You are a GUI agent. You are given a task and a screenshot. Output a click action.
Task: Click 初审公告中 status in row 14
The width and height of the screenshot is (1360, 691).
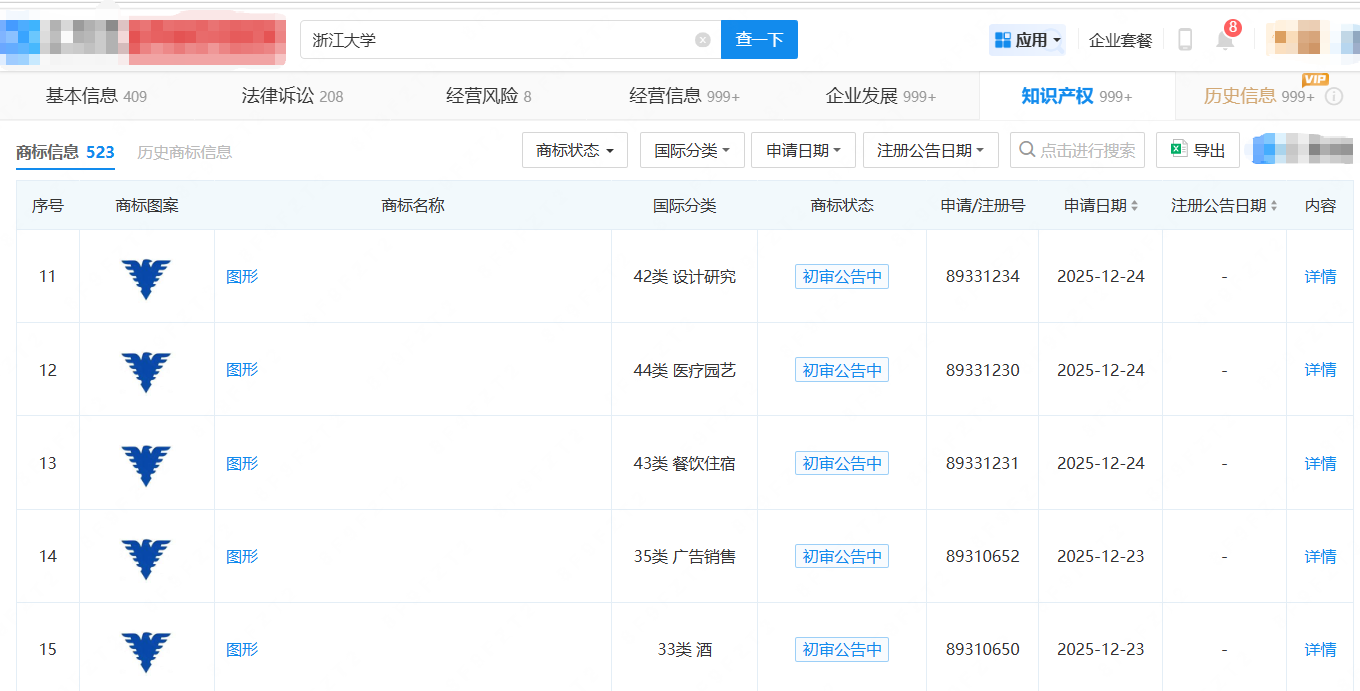[842, 556]
